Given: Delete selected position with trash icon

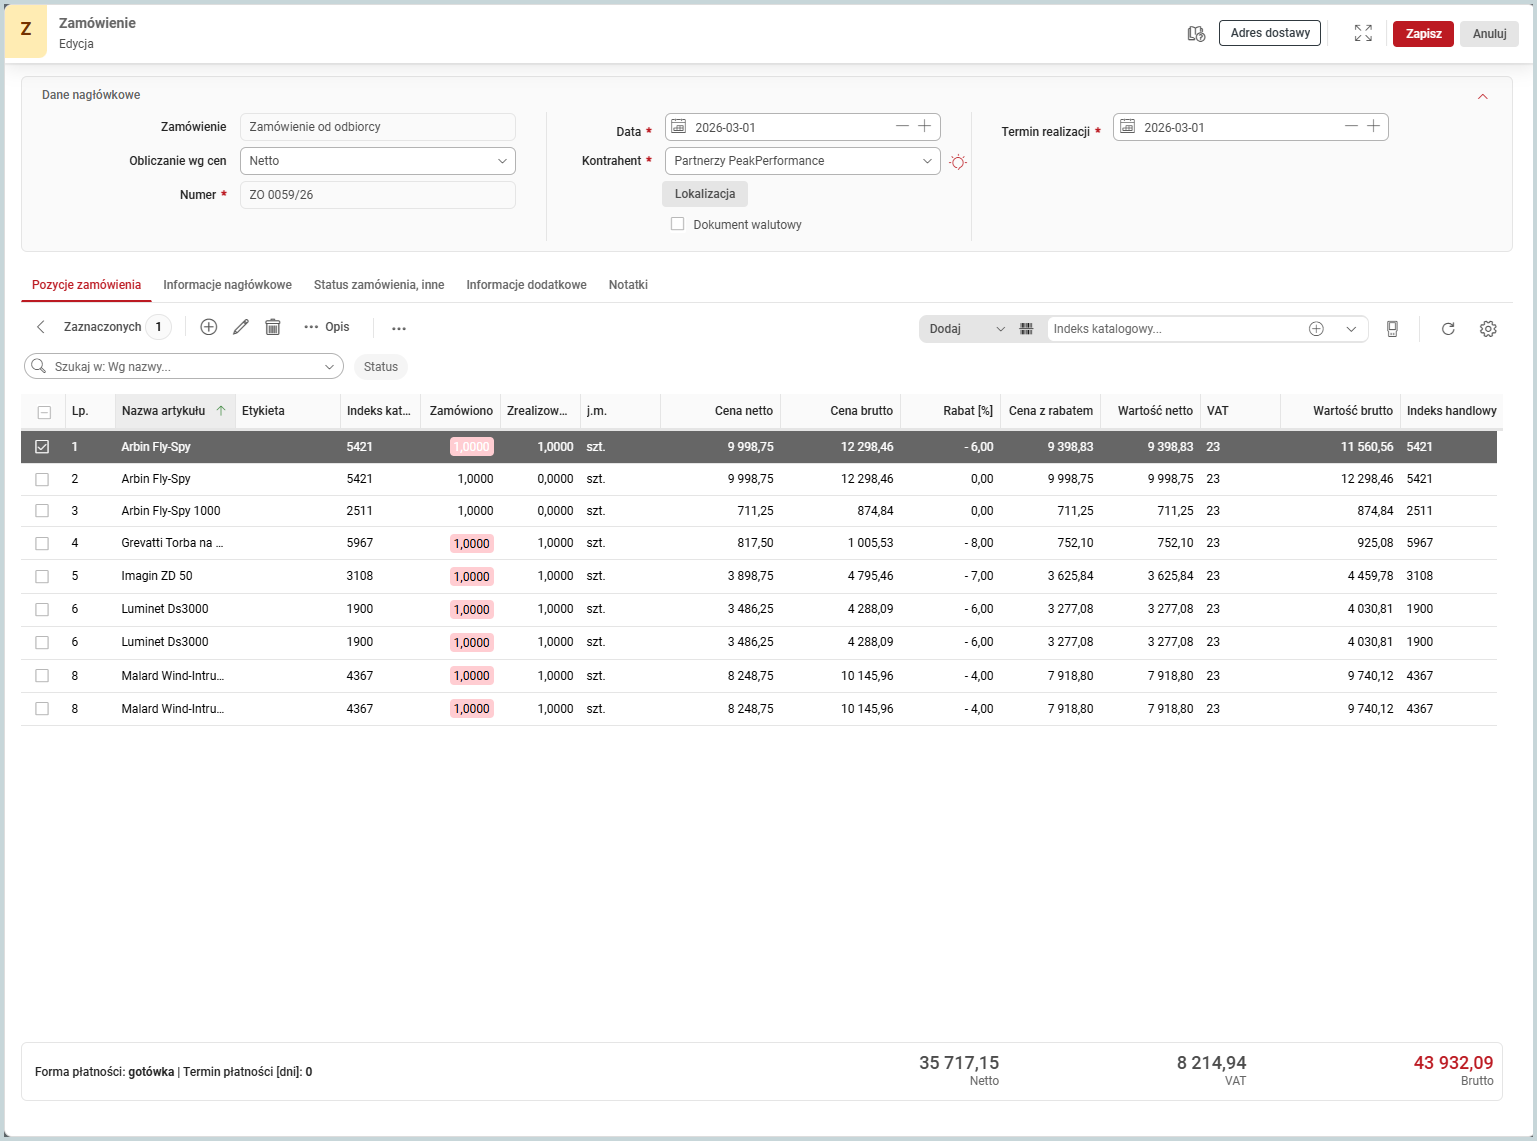Looking at the screenshot, I should 273,327.
